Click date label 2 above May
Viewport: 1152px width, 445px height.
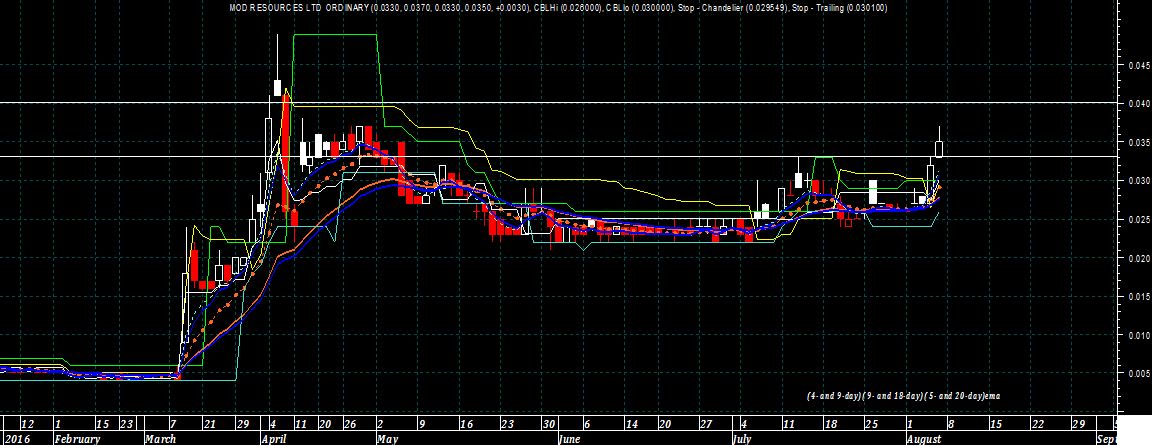(x=379, y=424)
